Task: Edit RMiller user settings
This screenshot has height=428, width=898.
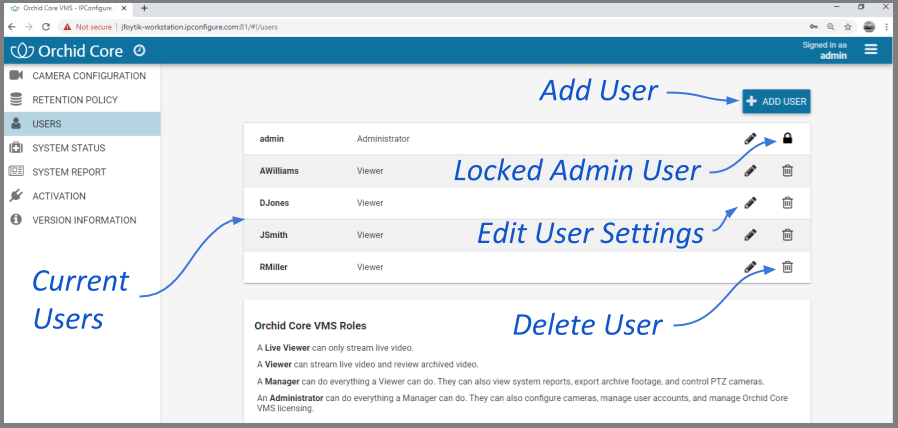Action: click(x=750, y=267)
